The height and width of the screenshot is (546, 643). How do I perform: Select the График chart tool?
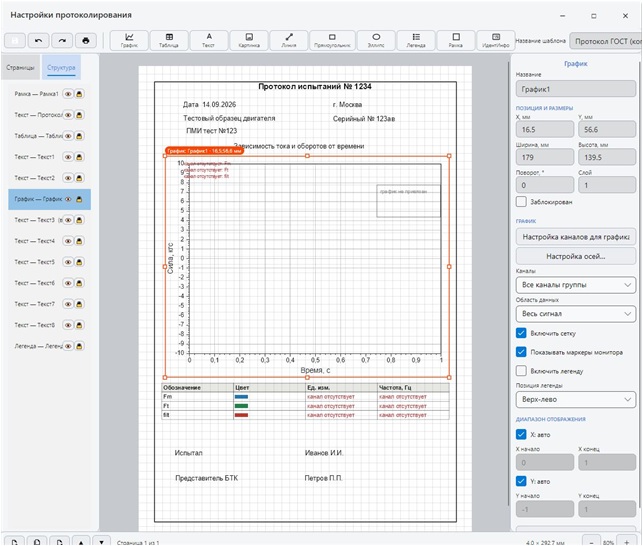click(129, 41)
